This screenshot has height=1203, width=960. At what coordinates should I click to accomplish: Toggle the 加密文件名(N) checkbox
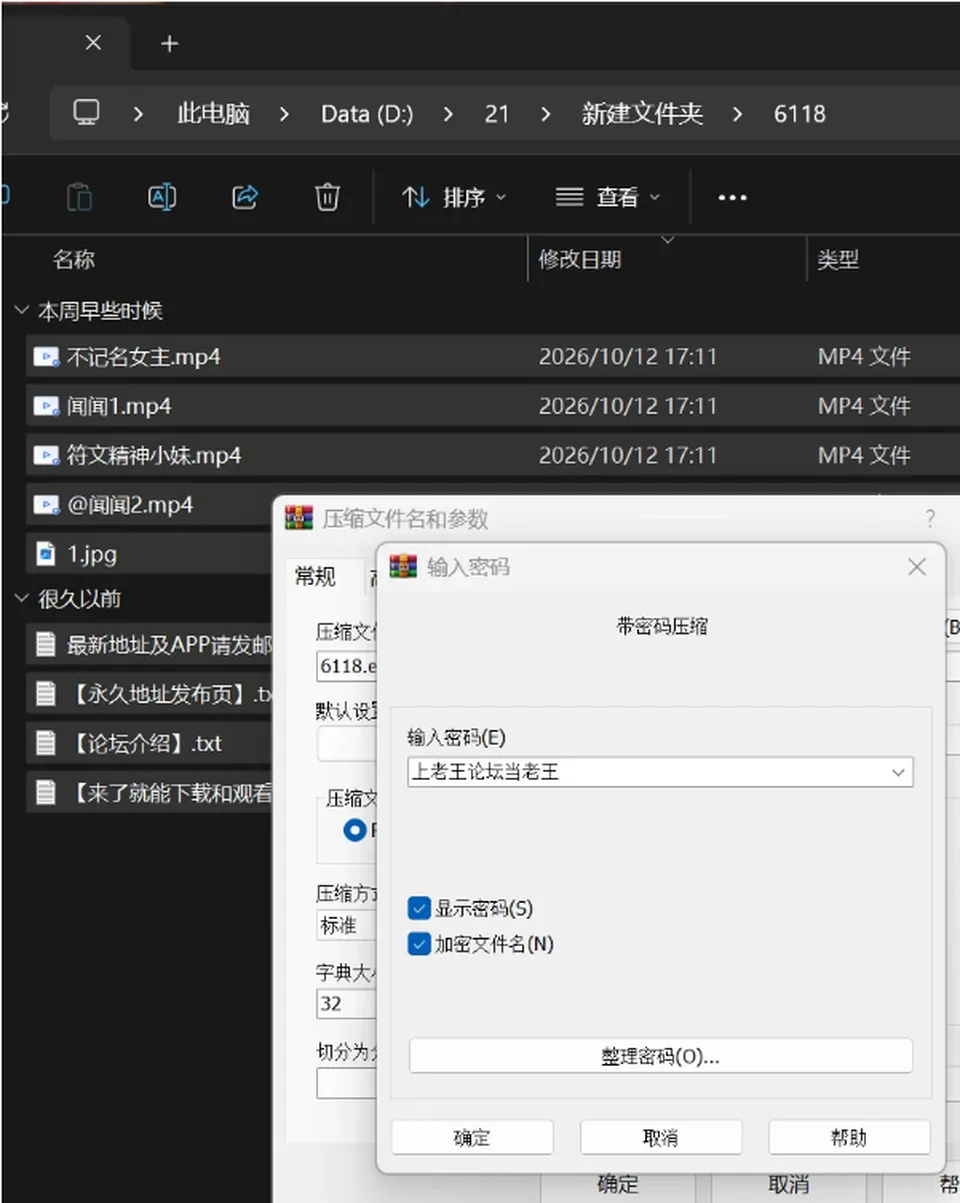(x=419, y=944)
